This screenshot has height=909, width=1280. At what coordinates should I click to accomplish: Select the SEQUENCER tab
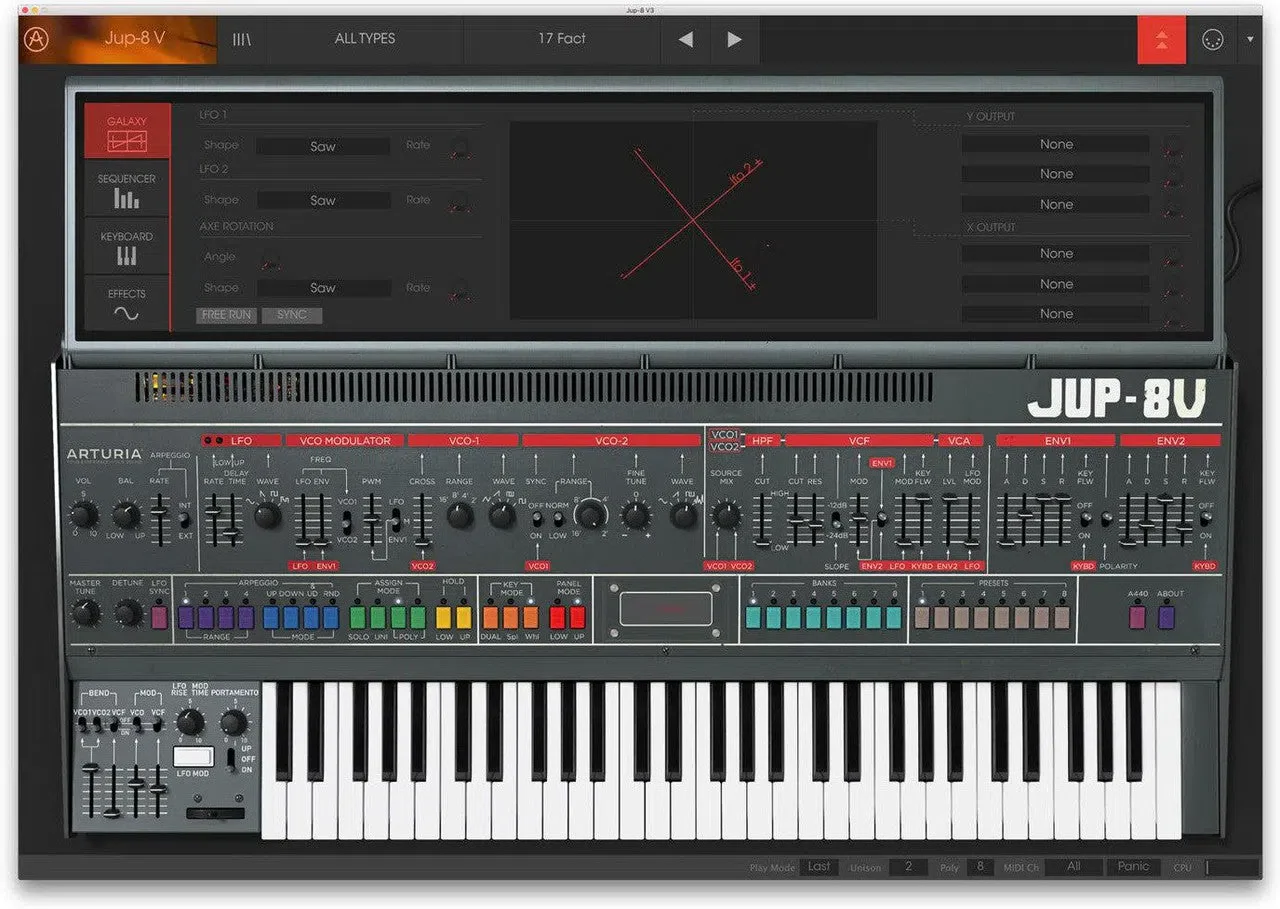[127, 188]
